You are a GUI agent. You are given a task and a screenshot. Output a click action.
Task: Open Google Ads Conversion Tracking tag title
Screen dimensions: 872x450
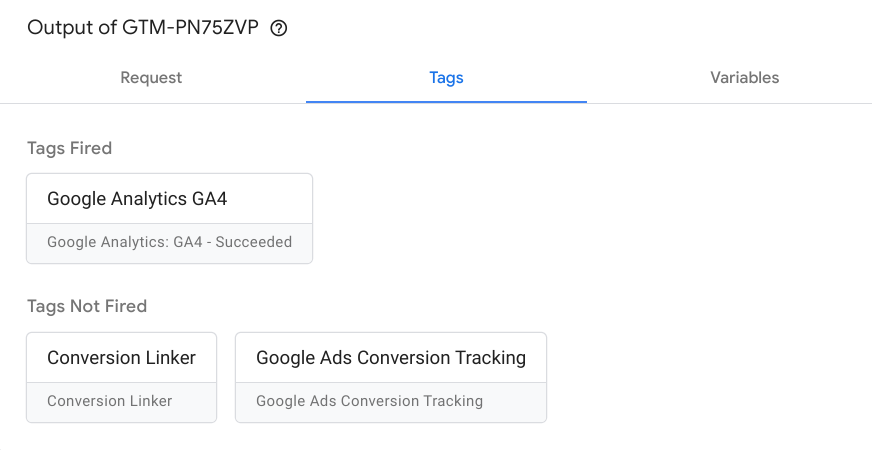tap(390, 358)
